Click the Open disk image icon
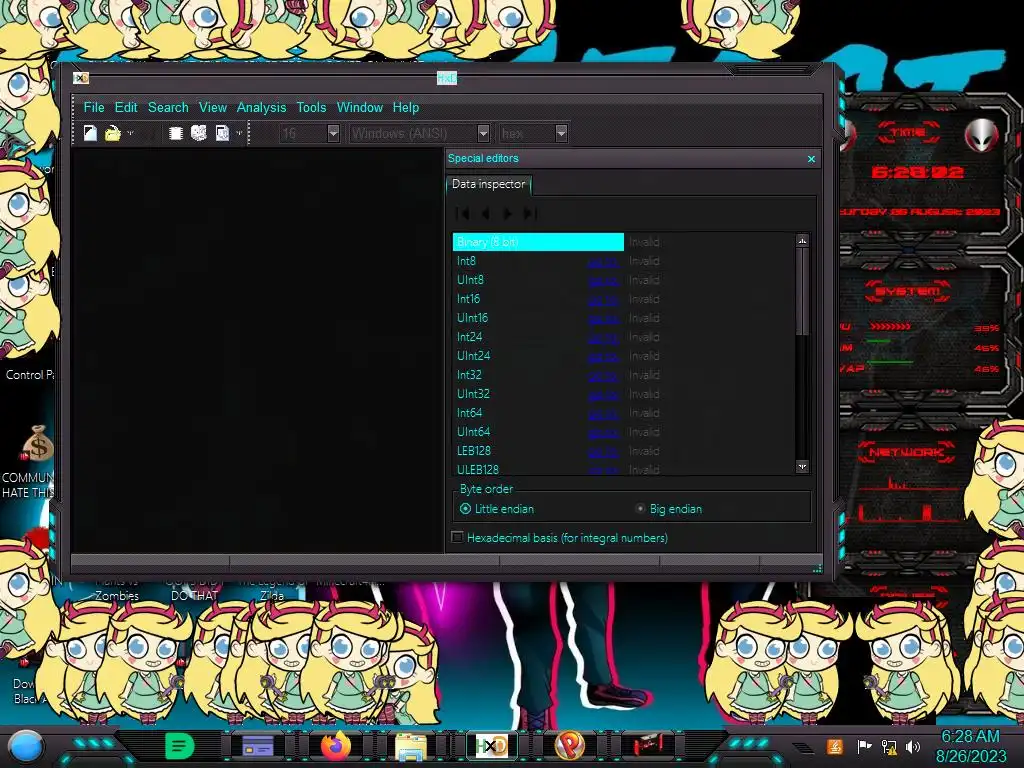The height and width of the screenshot is (768, 1024). [222, 133]
